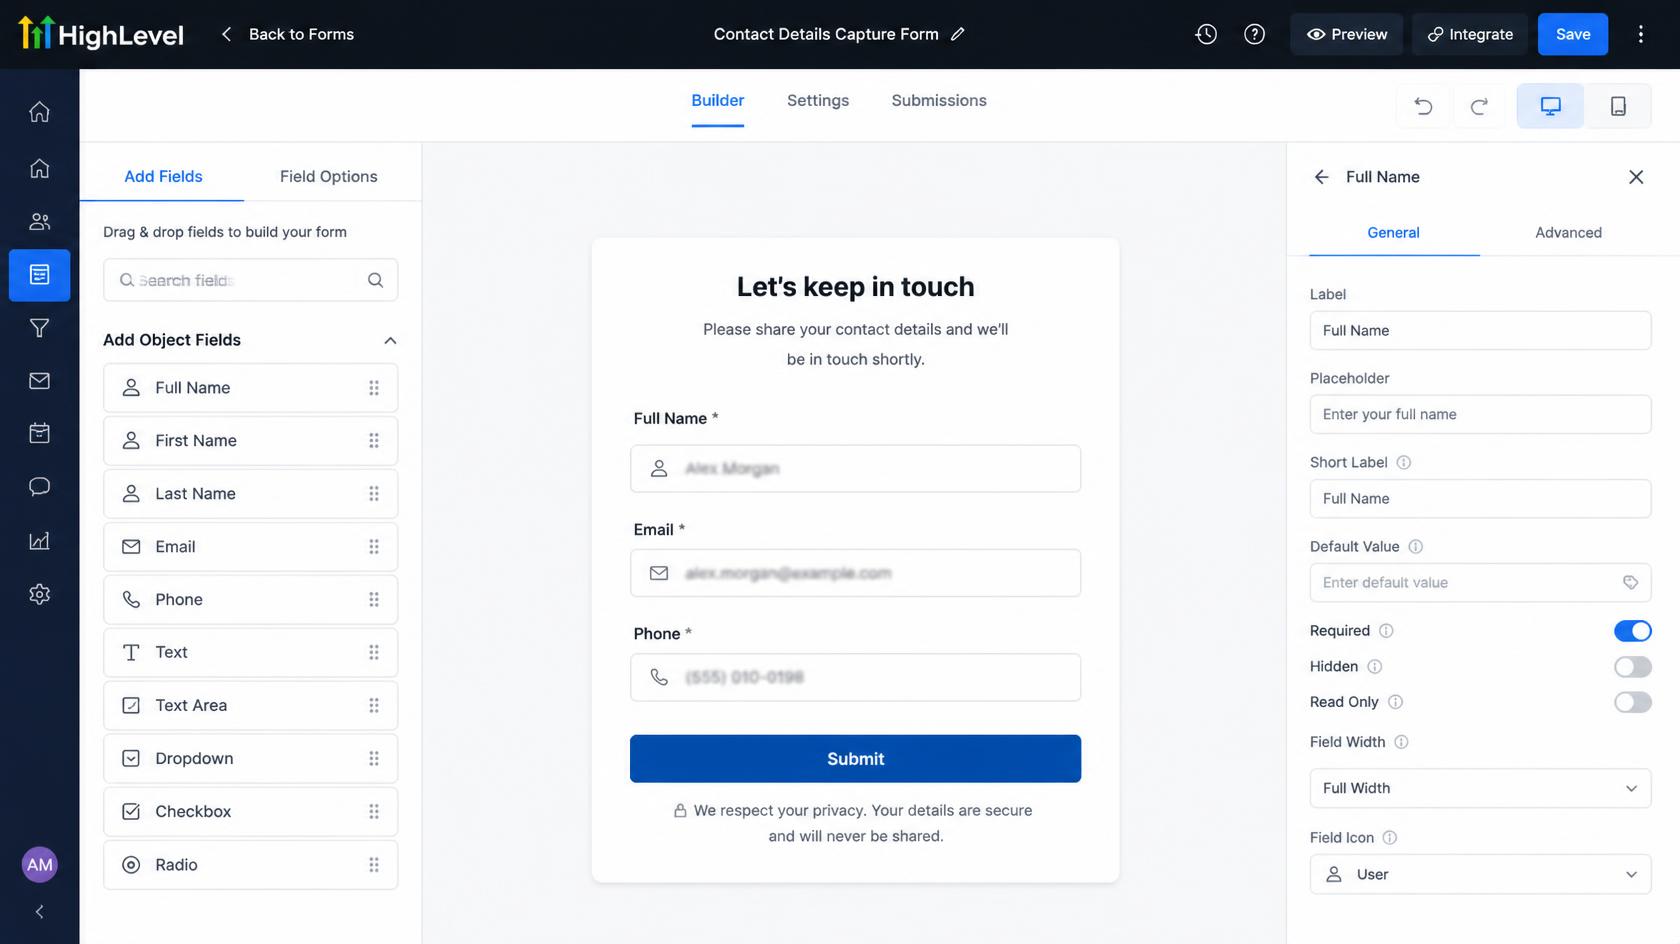
Task: Open conversations chat icon in sidebar
Action: [40, 487]
